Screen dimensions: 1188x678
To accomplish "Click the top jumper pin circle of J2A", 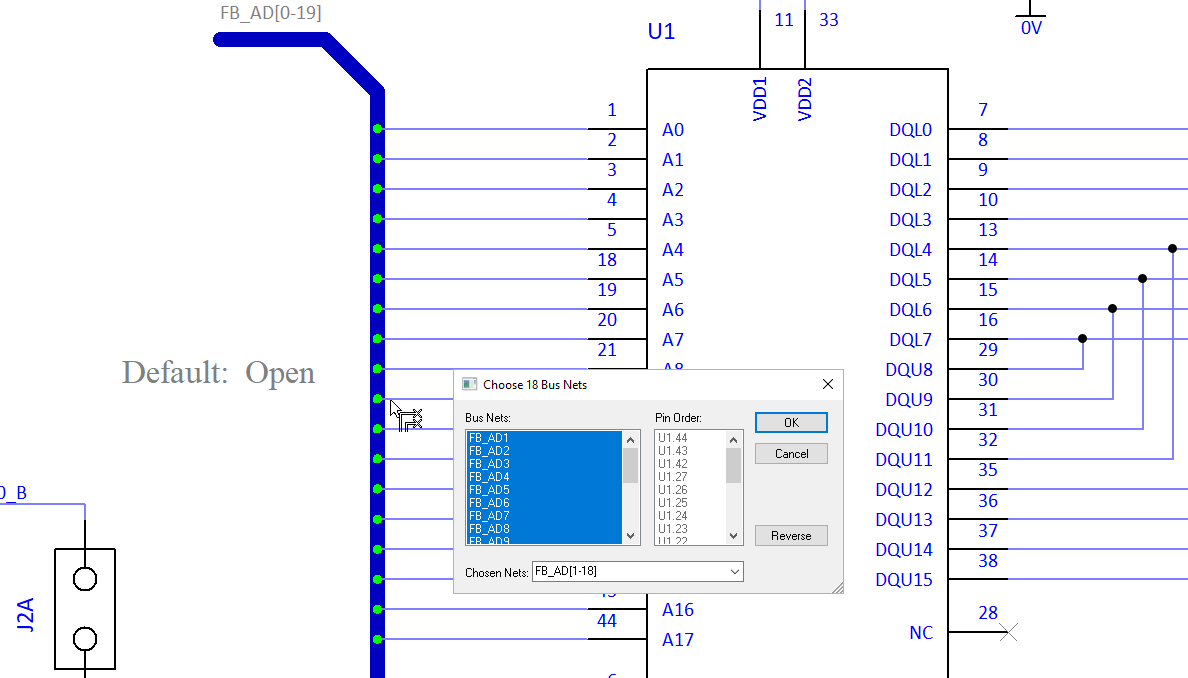I will pyautogui.click(x=85, y=579).
